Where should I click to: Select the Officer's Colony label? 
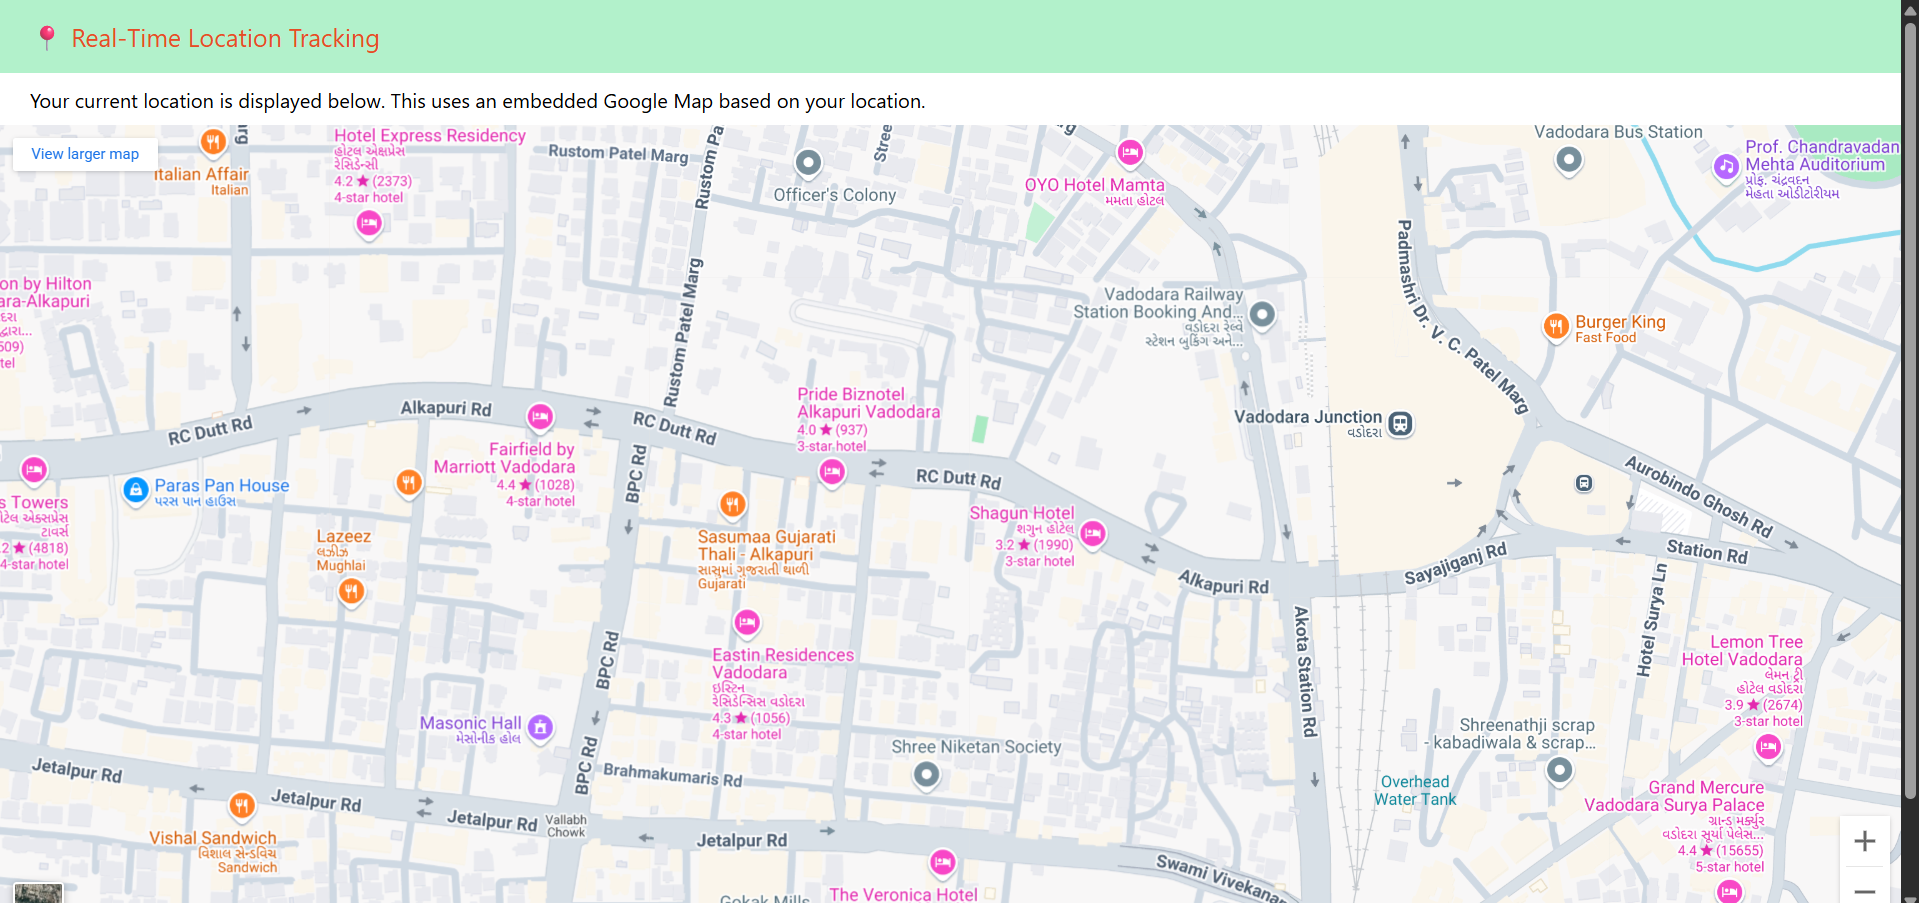point(835,195)
